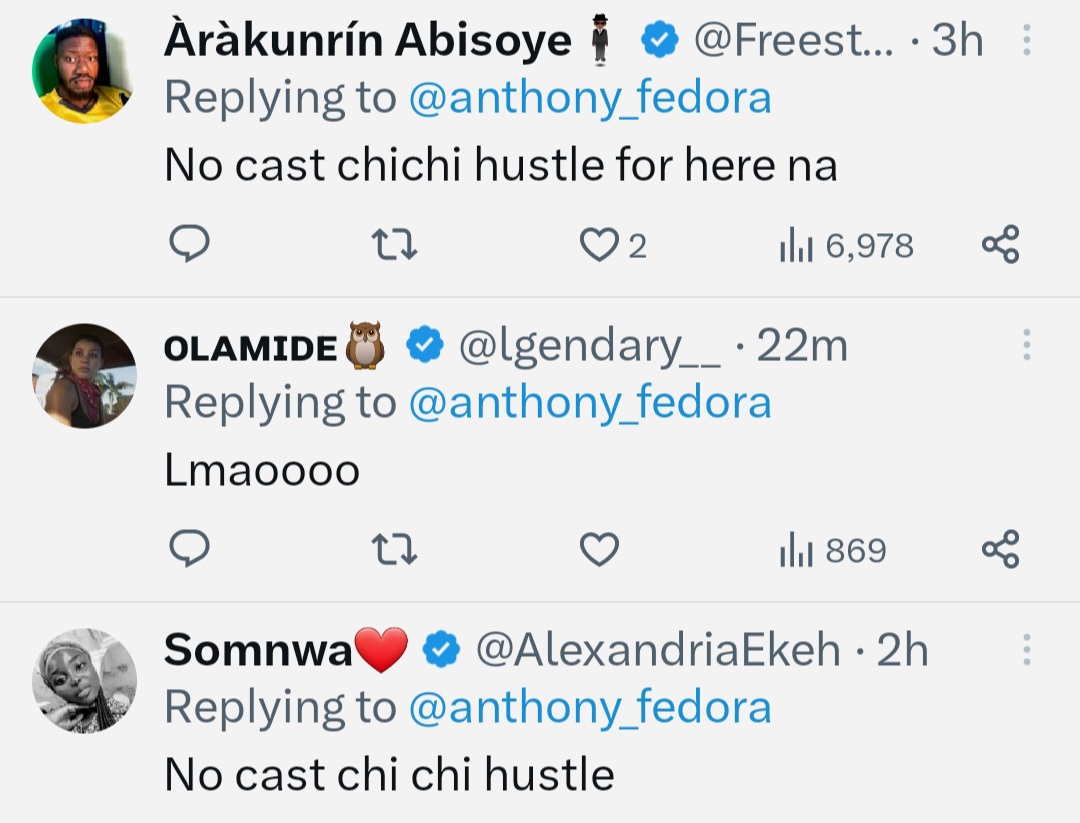
Task: Retweet Àràkunrín Abisoye's reply
Action: coord(394,245)
